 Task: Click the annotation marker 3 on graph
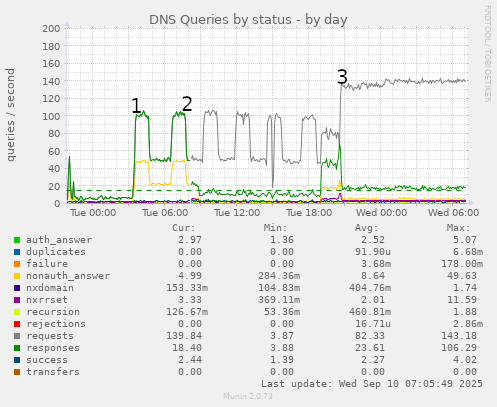point(342,77)
